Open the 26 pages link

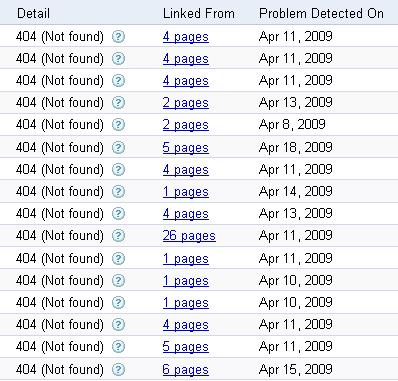point(189,236)
